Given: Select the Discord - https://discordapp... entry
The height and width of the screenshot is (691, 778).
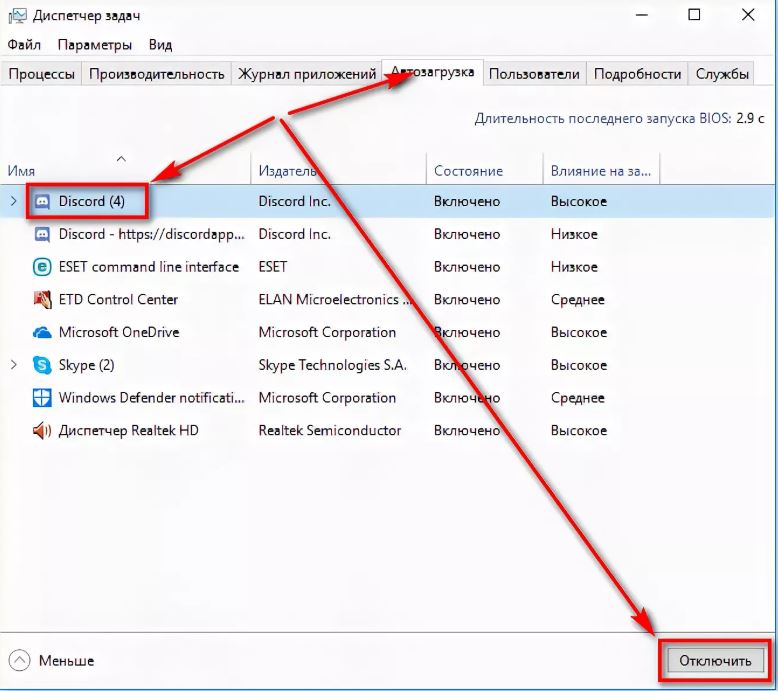Looking at the screenshot, I should tap(152, 234).
